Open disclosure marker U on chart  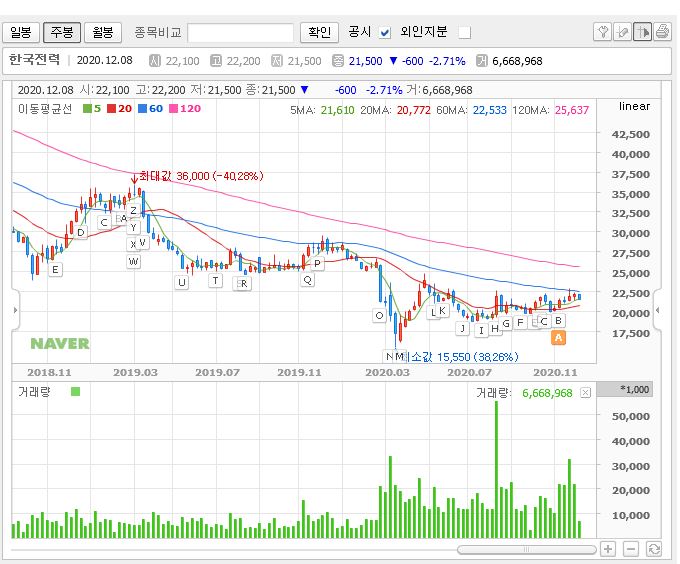pyautogui.click(x=181, y=283)
